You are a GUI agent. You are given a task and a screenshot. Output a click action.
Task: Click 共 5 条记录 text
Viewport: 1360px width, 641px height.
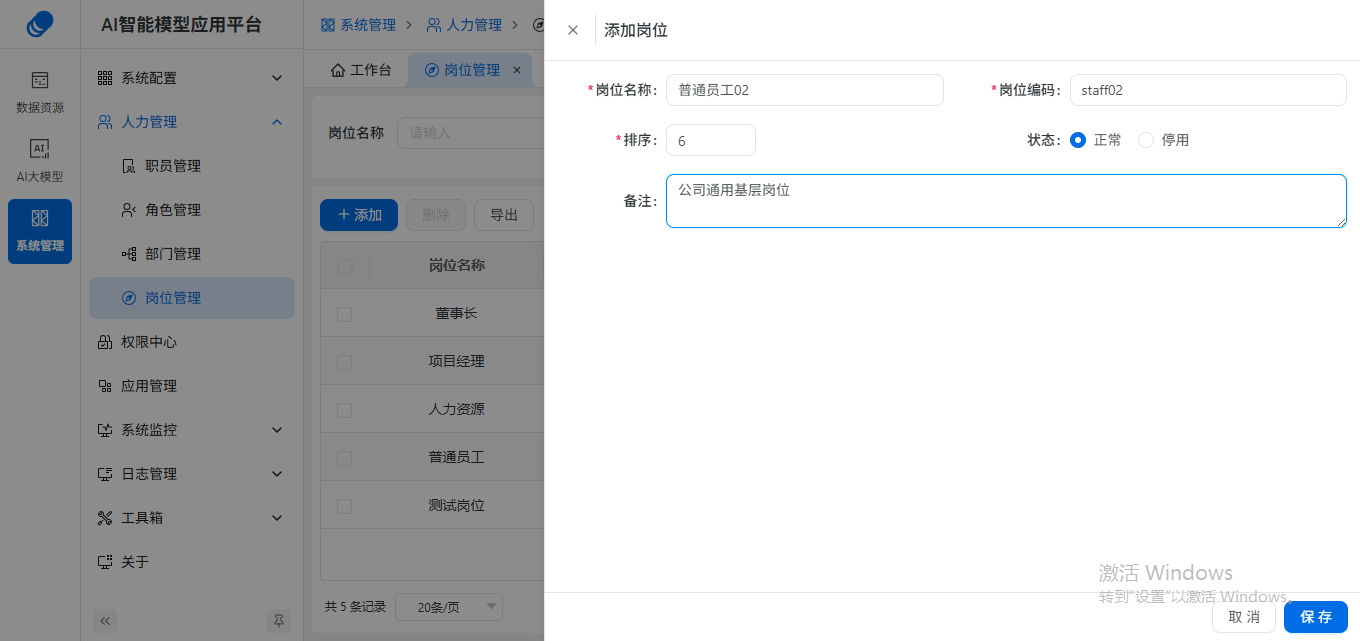pos(356,607)
